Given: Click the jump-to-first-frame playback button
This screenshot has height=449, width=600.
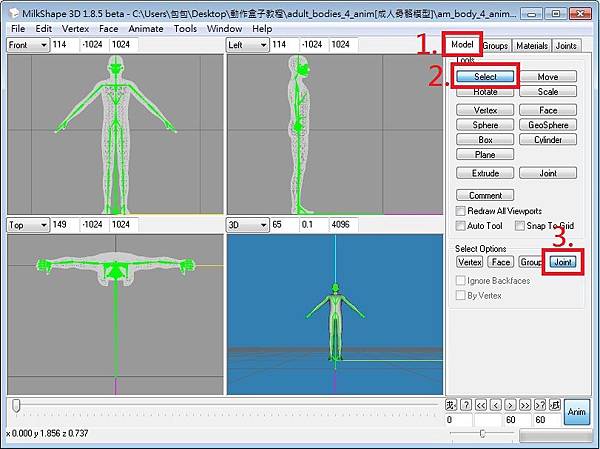Looking at the screenshot, I should point(451,405).
